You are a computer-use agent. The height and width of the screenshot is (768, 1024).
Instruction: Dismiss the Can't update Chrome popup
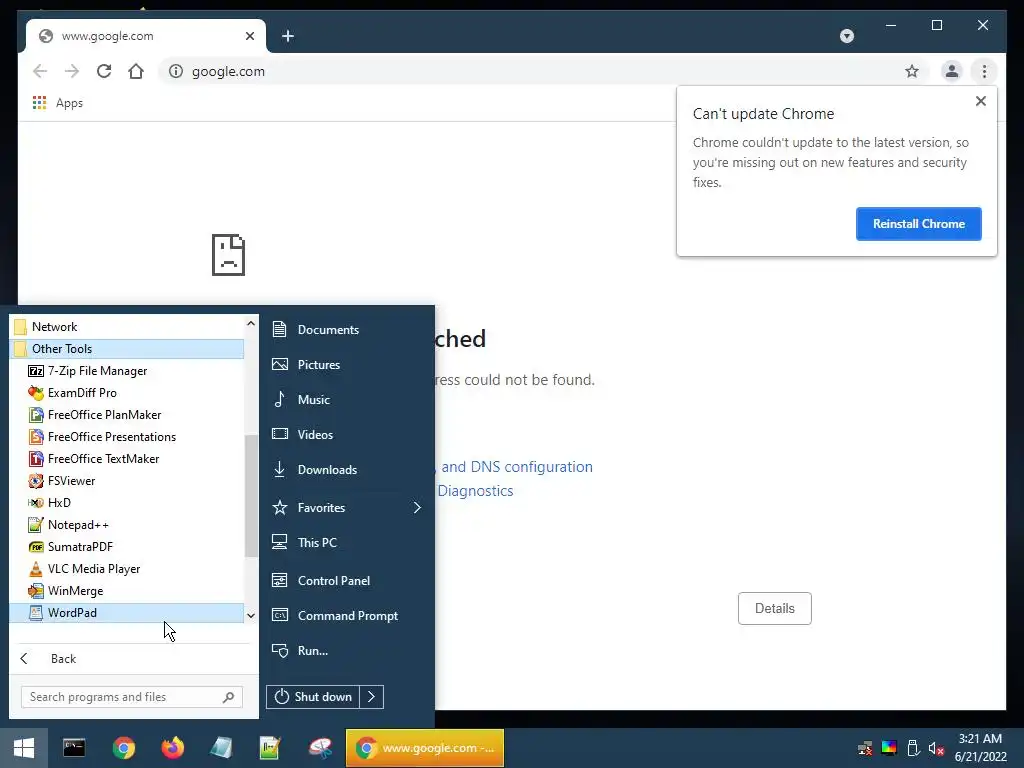pyautogui.click(x=980, y=101)
